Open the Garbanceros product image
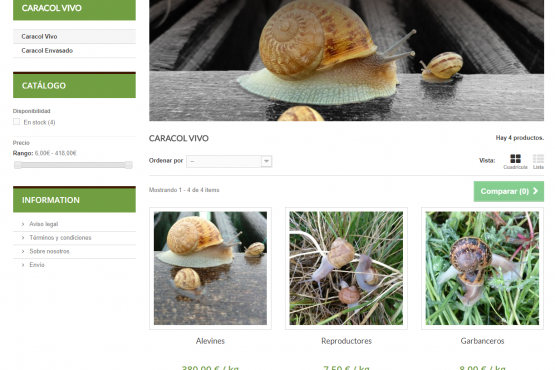Image resolution: width=555 pixels, height=370 pixels. point(482,268)
